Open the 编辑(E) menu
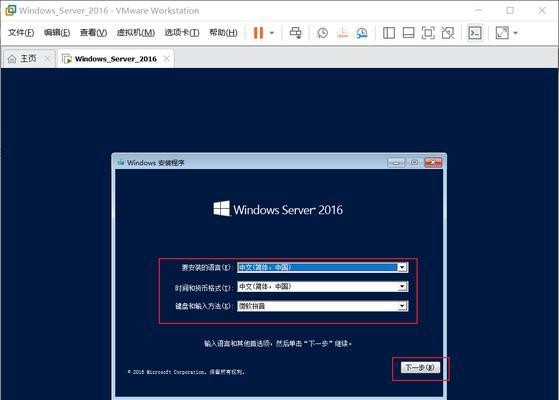This screenshot has width=559, height=400. 57,33
